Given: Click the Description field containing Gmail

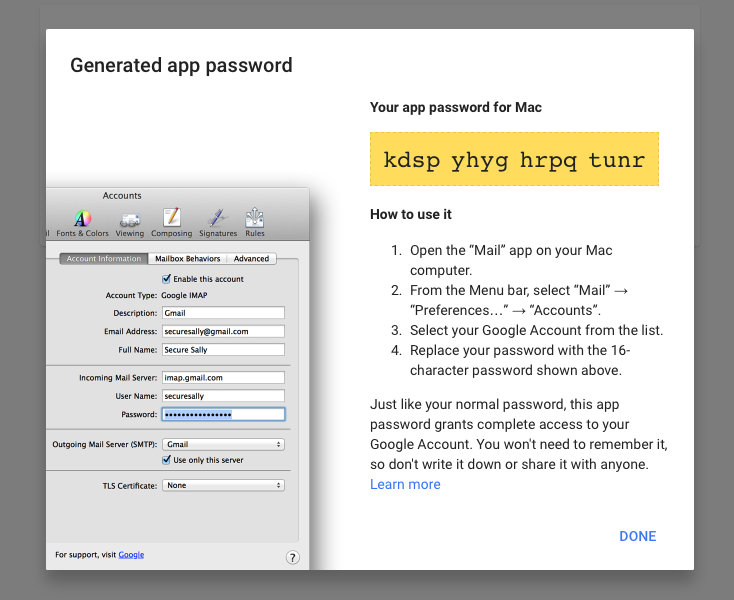Looking at the screenshot, I should click(x=223, y=313).
